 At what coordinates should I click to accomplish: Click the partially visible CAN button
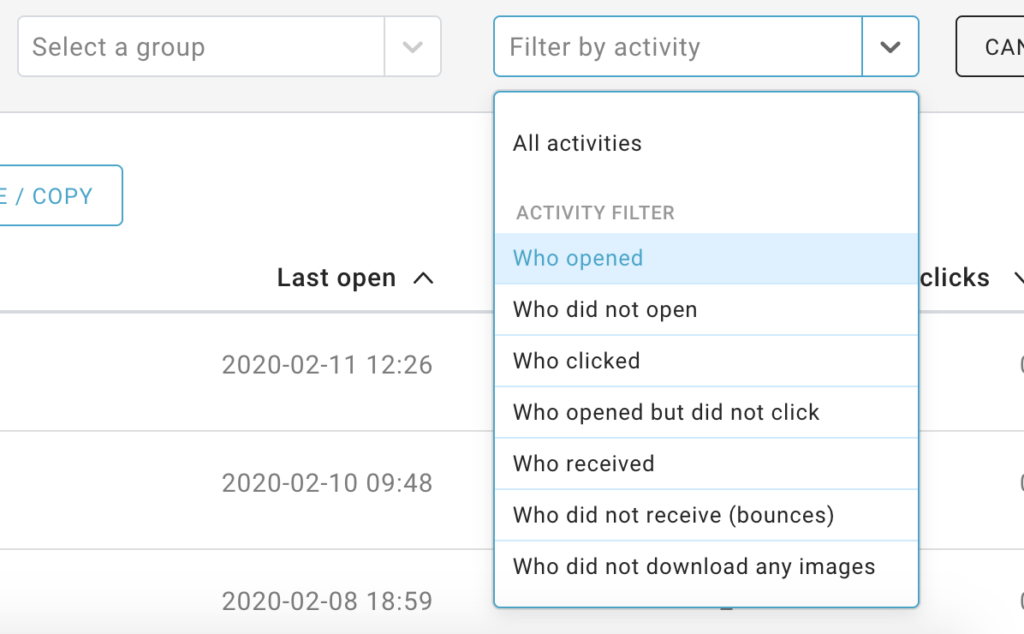(x=995, y=47)
